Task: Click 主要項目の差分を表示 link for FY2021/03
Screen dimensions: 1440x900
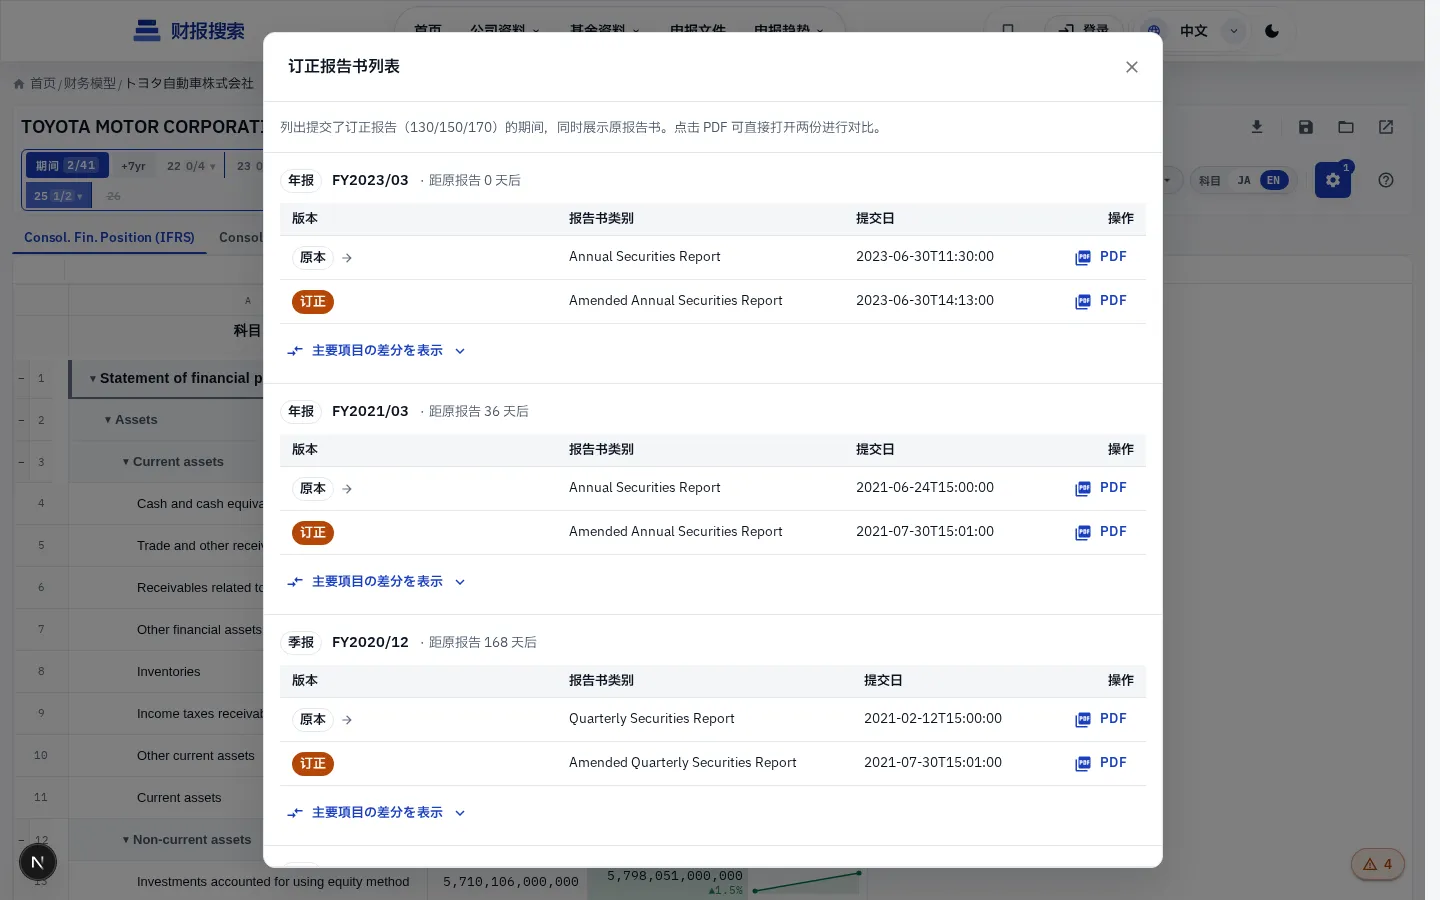Action: tap(377, 582)
